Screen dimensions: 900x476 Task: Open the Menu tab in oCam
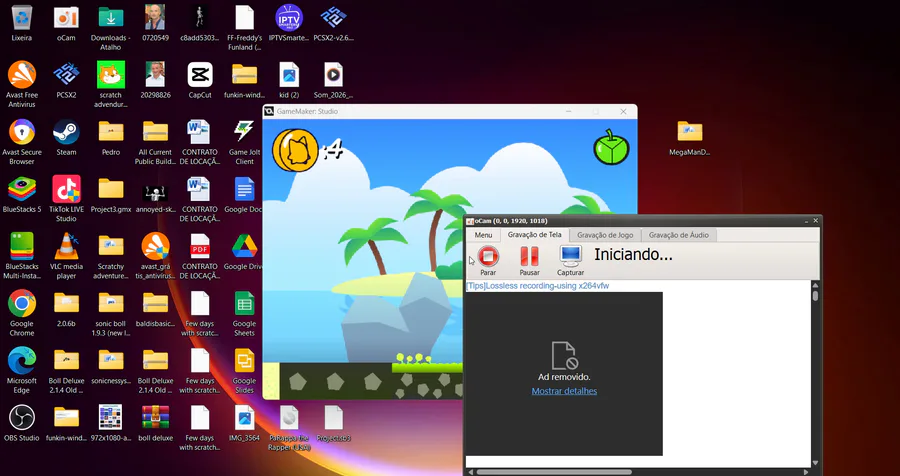point(483,235)
